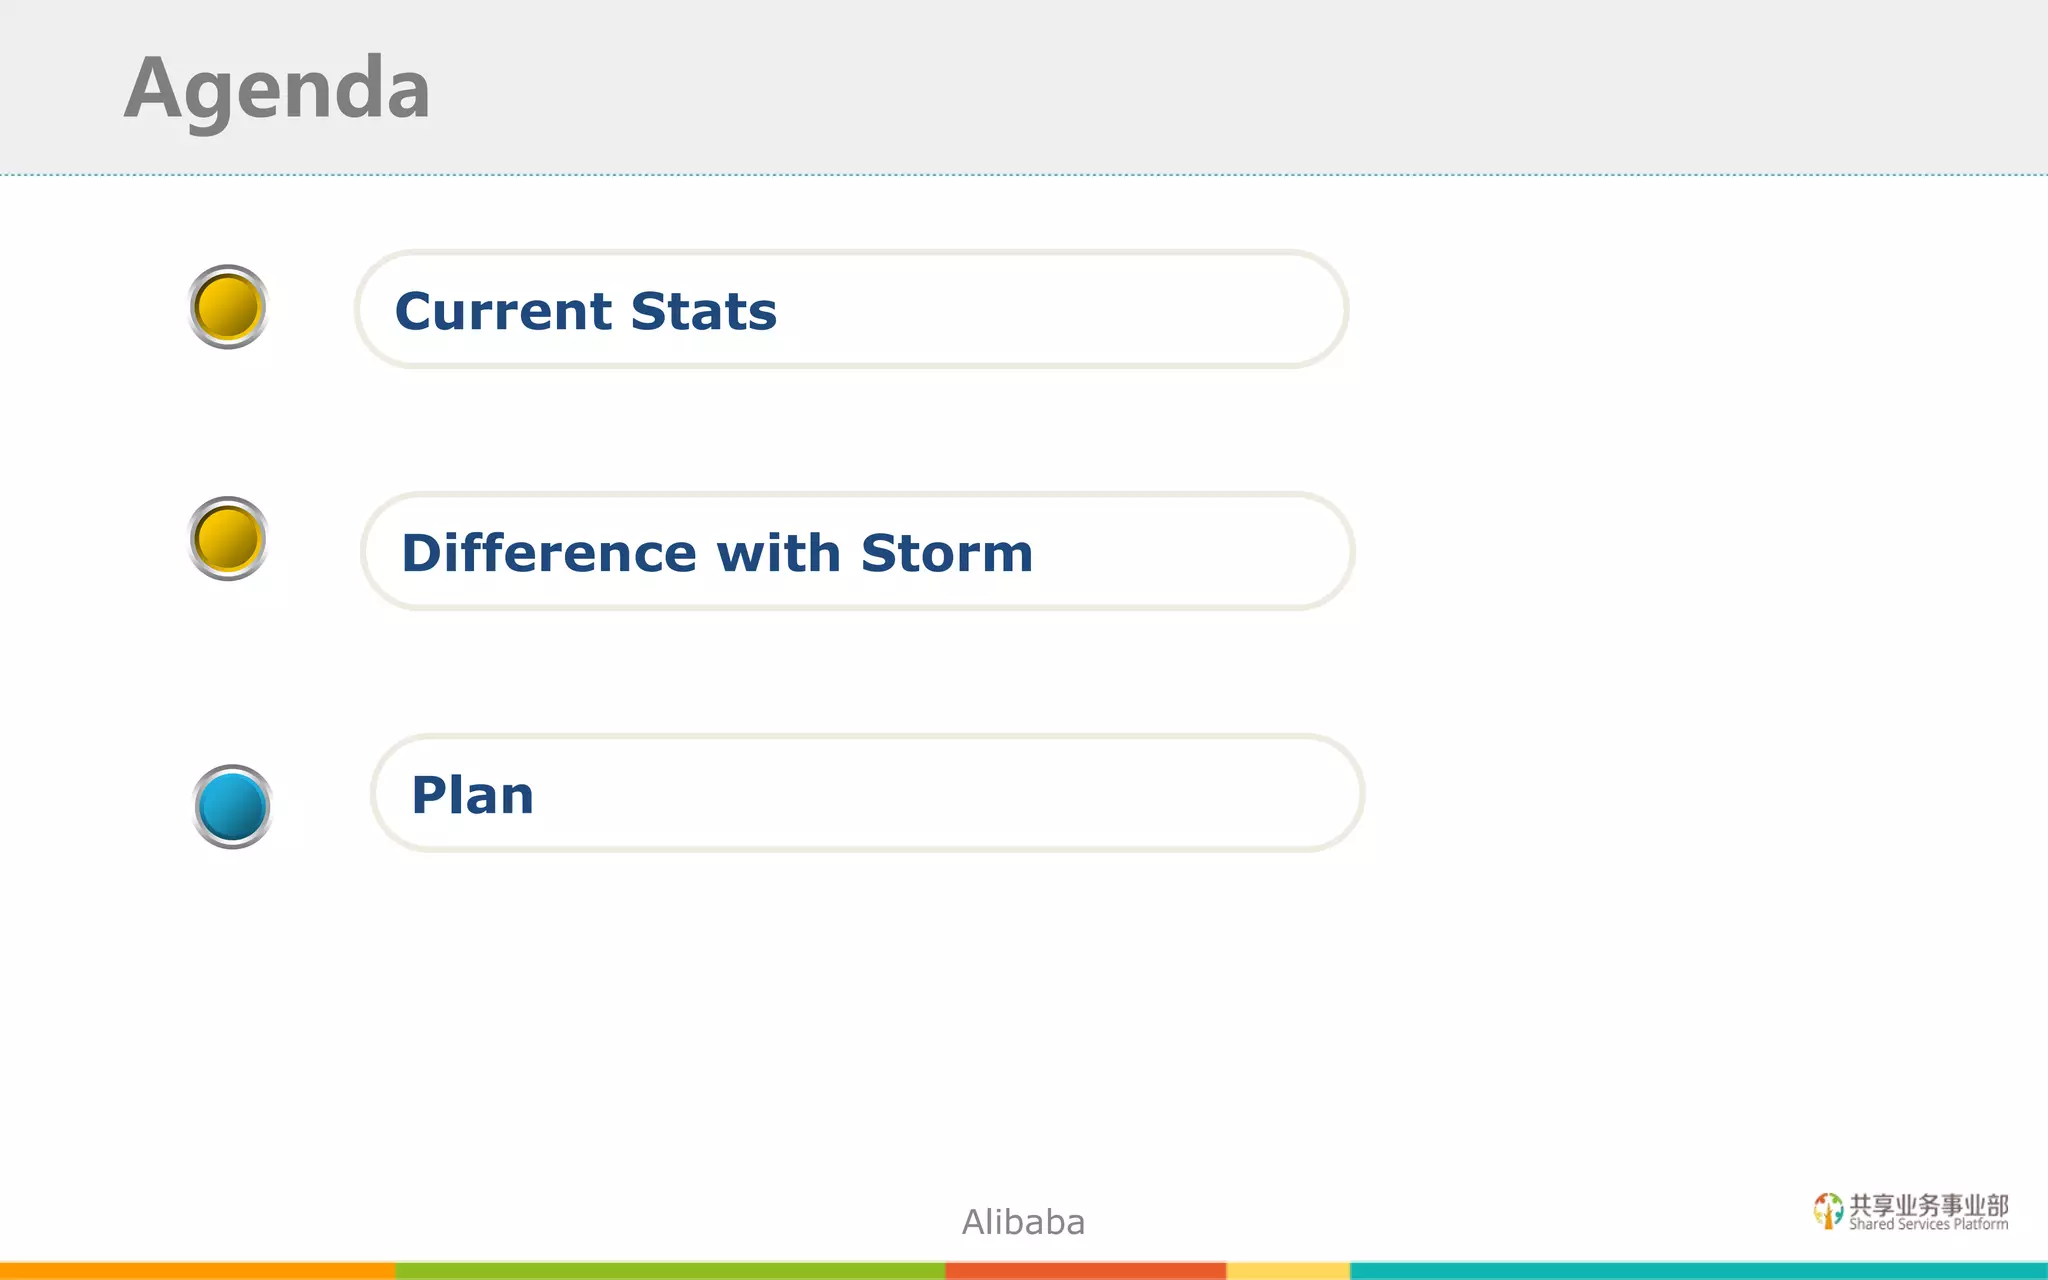Click the yellow bullet beside Current Stats

(x=228, y=307)
